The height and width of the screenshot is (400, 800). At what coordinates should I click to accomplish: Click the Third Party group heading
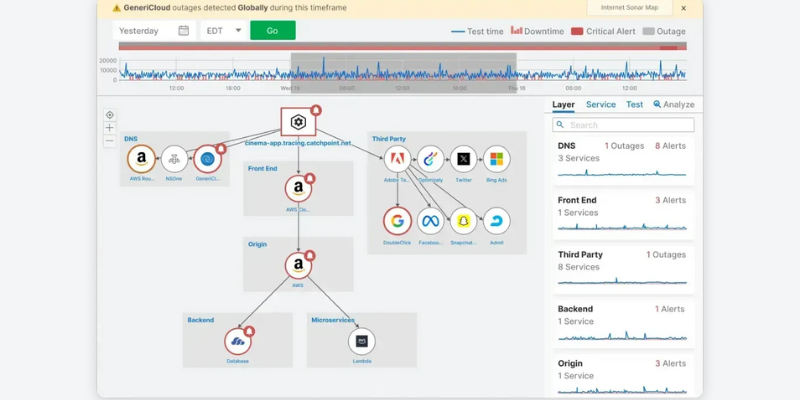[x=389, y=139]
